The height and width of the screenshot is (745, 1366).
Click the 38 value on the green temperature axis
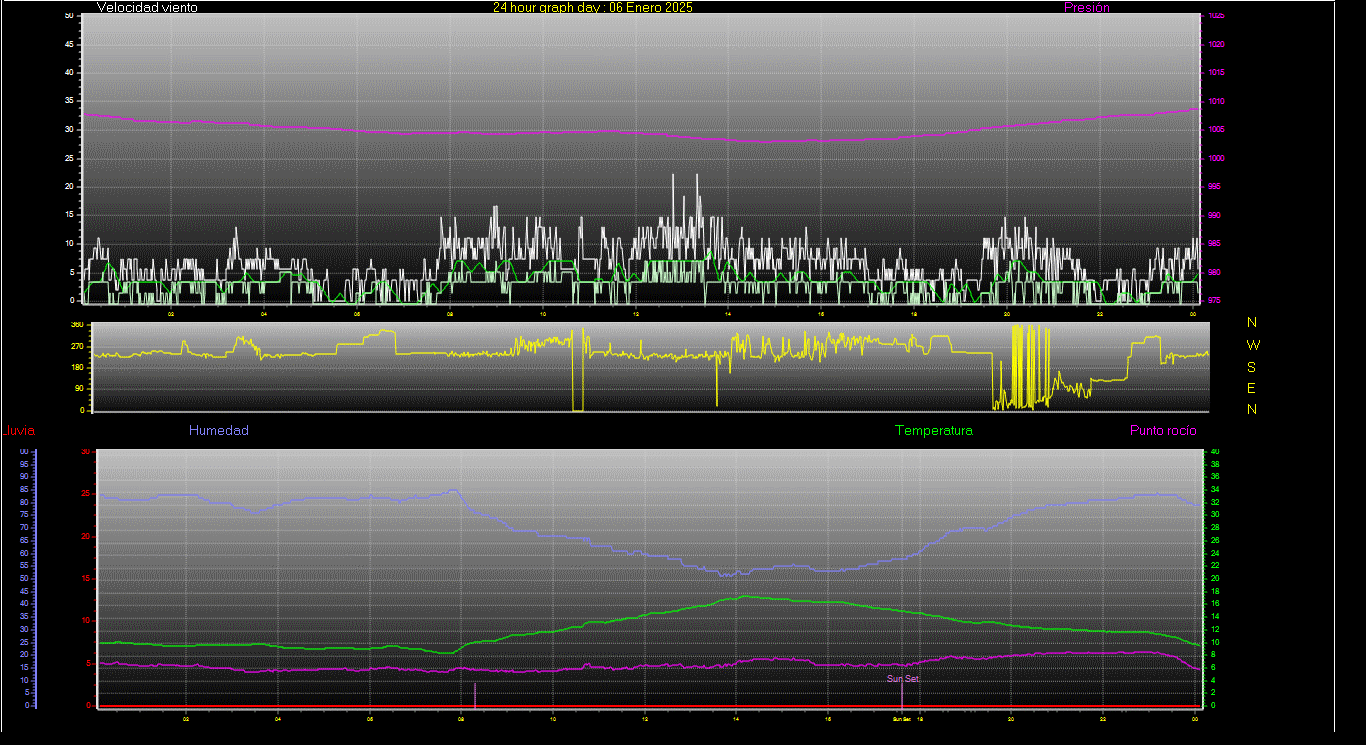[x=1215, y=464]
